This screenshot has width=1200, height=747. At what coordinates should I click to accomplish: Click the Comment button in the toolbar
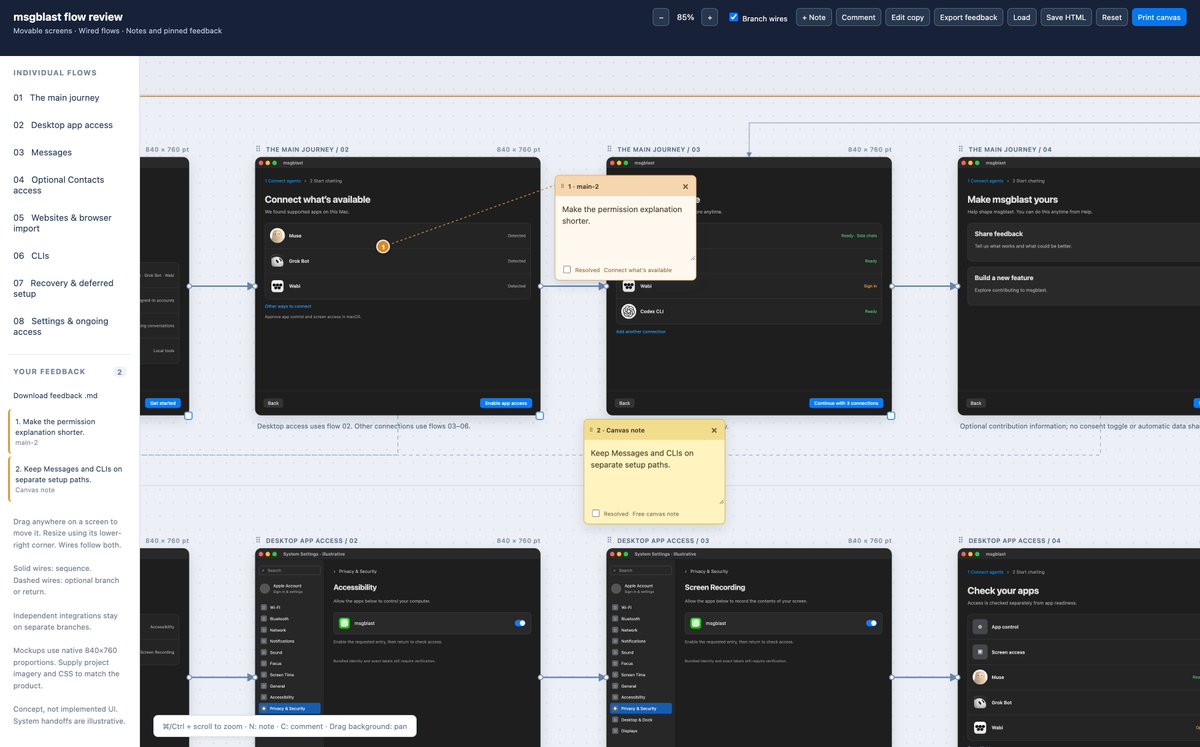point(858,17)
